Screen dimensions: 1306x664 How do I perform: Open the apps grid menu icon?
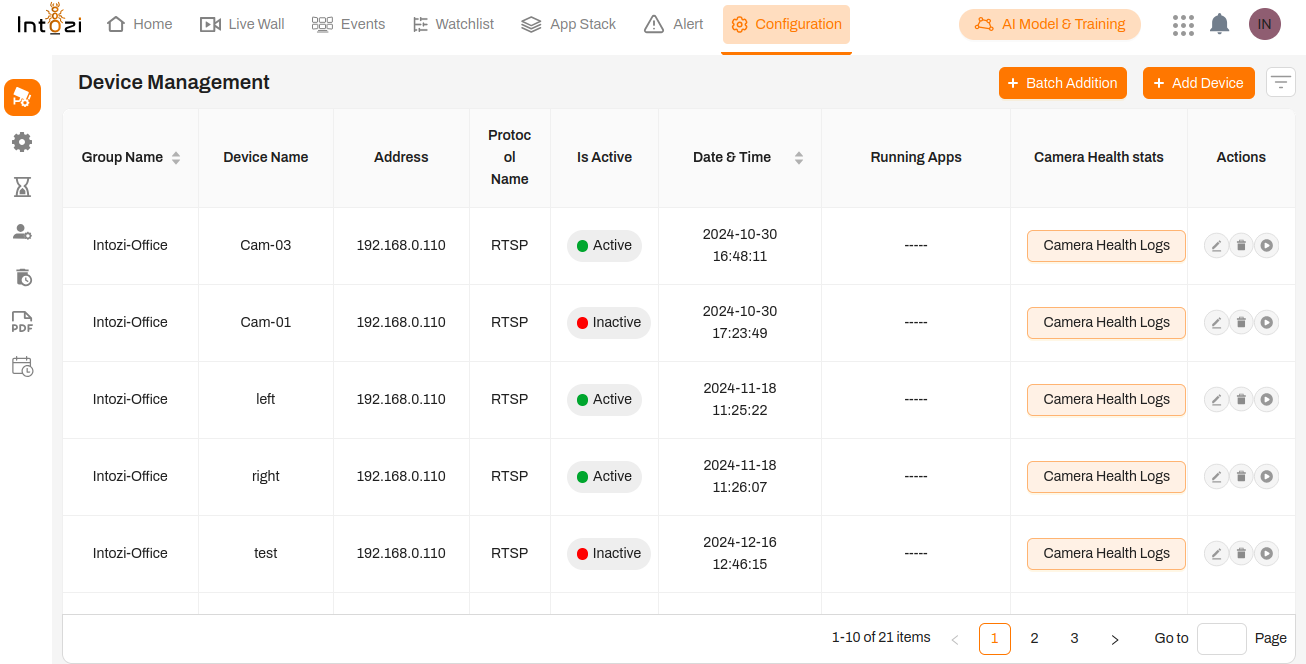coord(1182,24)
